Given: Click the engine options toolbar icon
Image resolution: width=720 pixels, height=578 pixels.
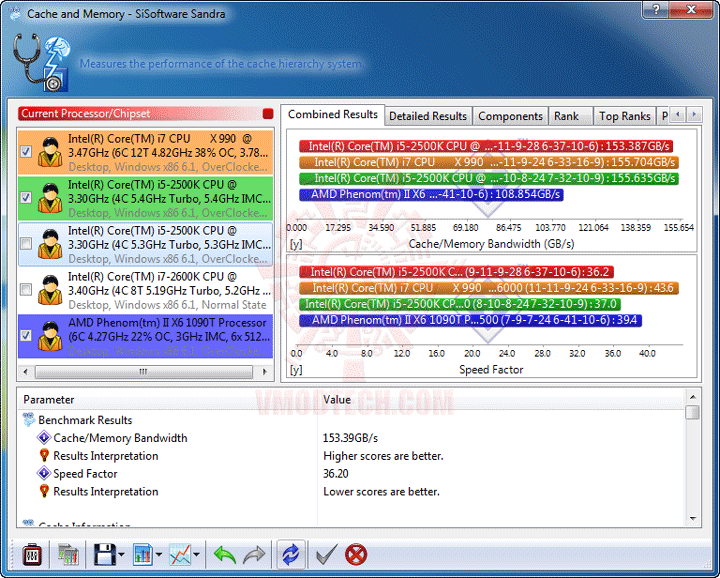Looking at the screenshot, I should [32, 555].
